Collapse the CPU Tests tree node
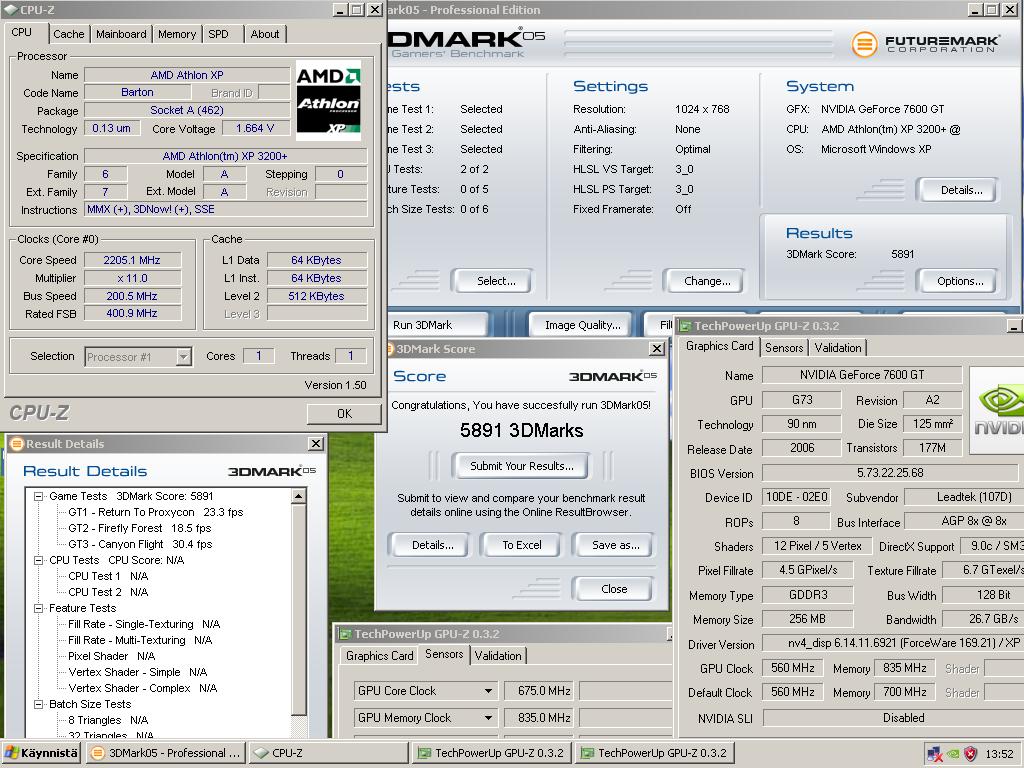The image size is (1024, 768). (39, 560)
